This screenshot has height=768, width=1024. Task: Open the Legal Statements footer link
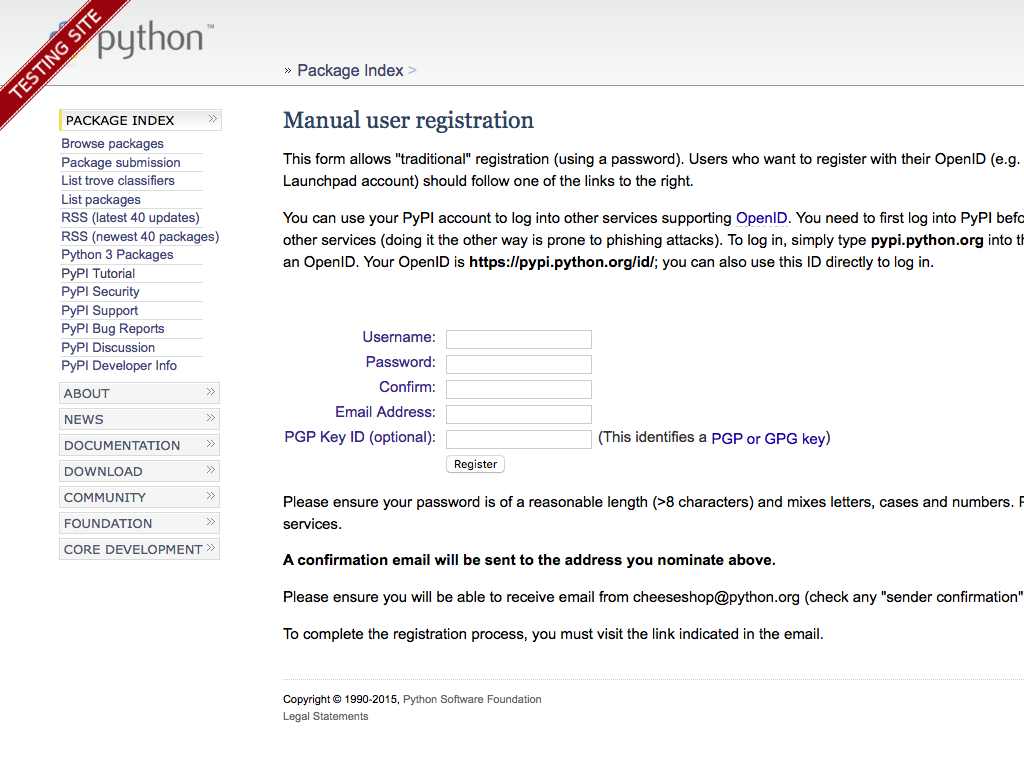pos(325,716)
